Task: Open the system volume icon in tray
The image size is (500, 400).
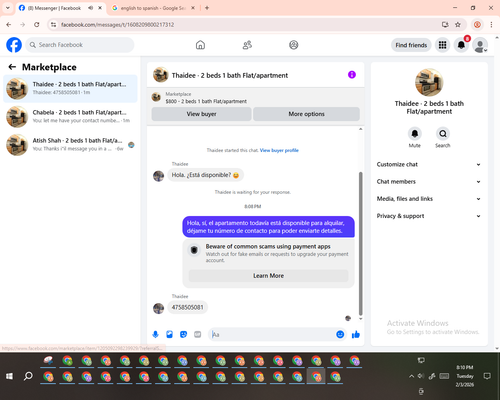Action: point(421,376)
